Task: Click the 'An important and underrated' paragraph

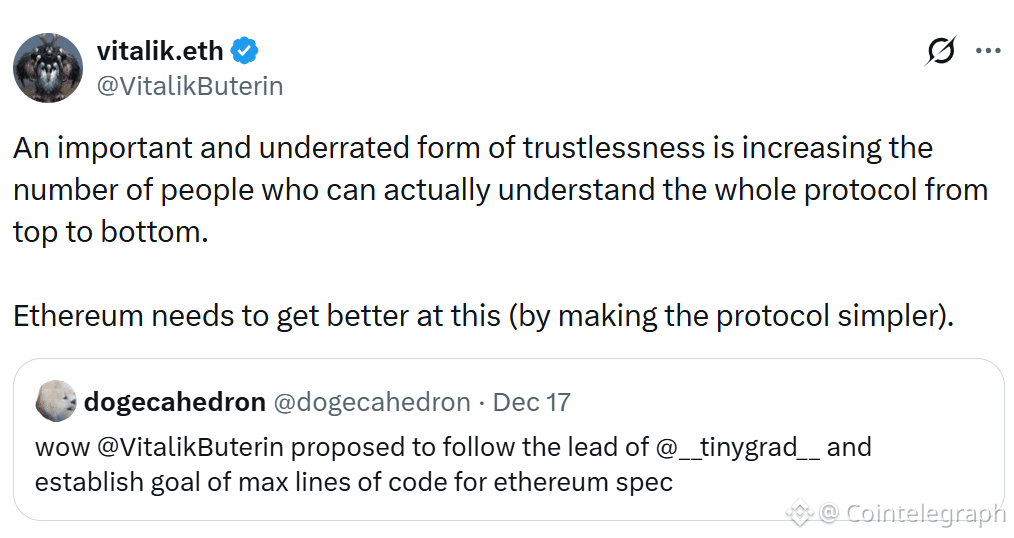Action: [x=473, y=148]
